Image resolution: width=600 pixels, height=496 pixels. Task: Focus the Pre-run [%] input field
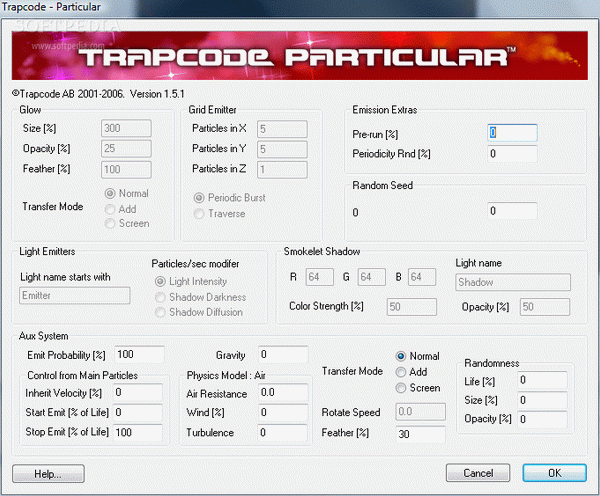coord(512,133)
